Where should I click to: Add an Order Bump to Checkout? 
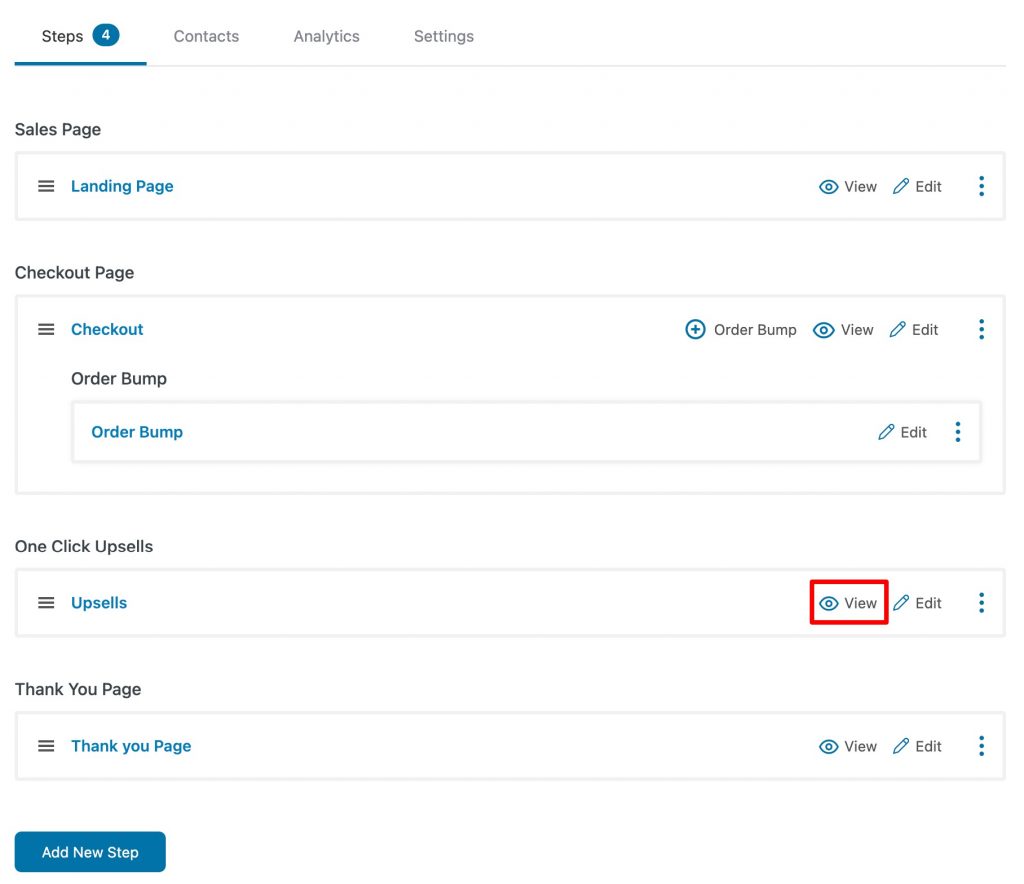pyautogui.click(x=741, y=330)
